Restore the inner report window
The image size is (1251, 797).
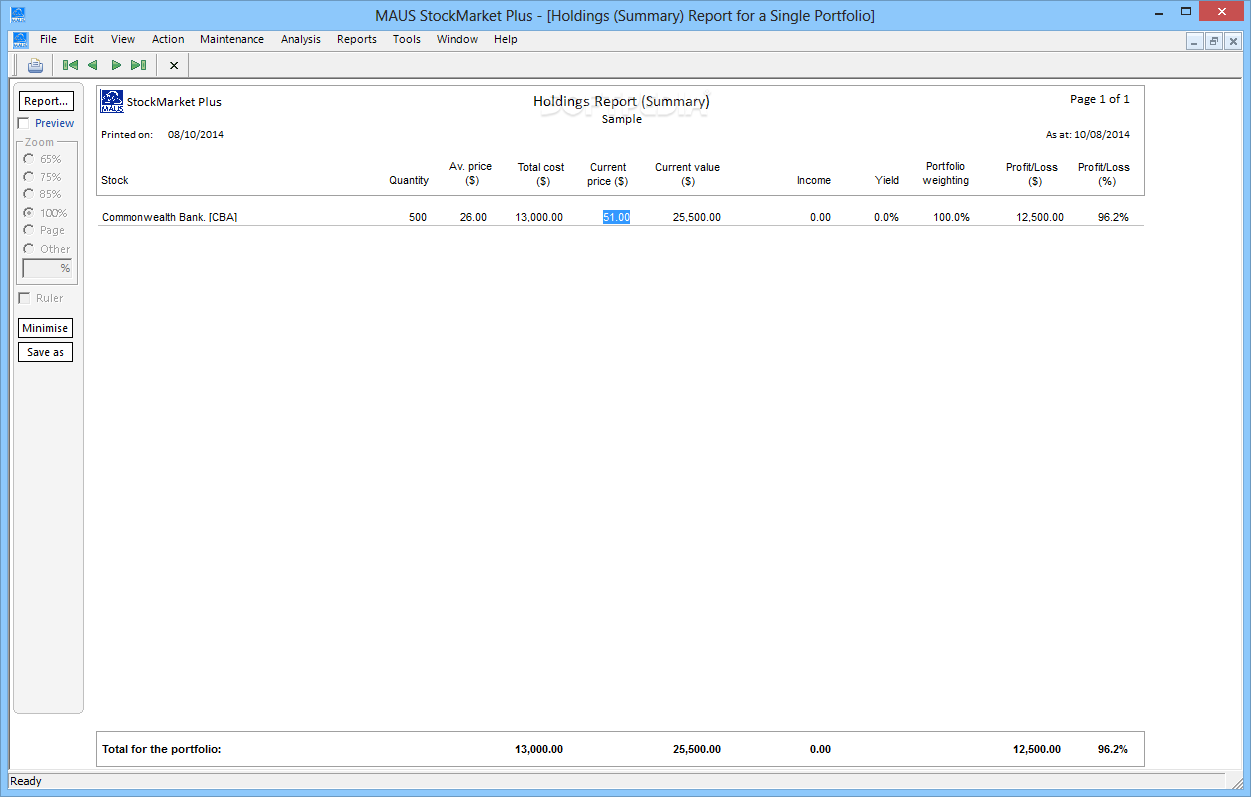[x=1214, y=41]
